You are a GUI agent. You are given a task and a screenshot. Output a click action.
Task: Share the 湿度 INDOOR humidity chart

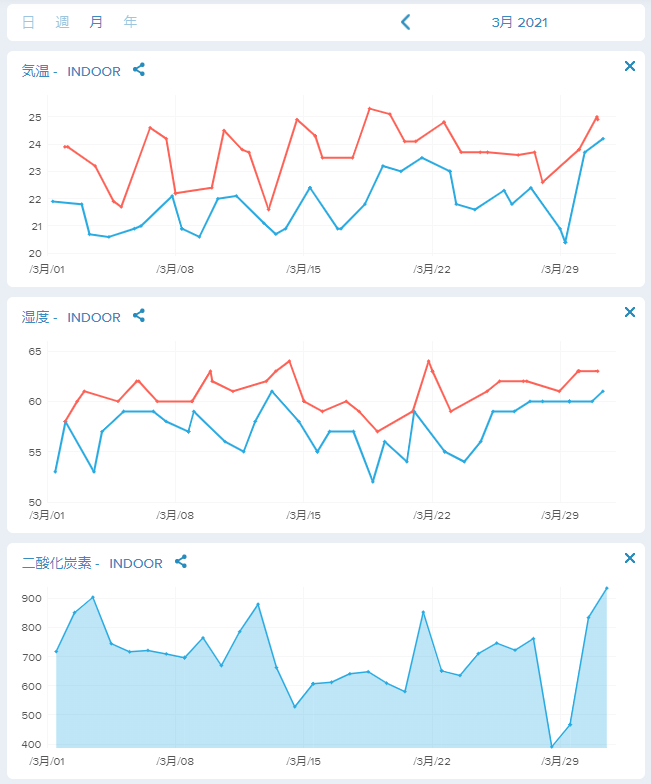139,316
